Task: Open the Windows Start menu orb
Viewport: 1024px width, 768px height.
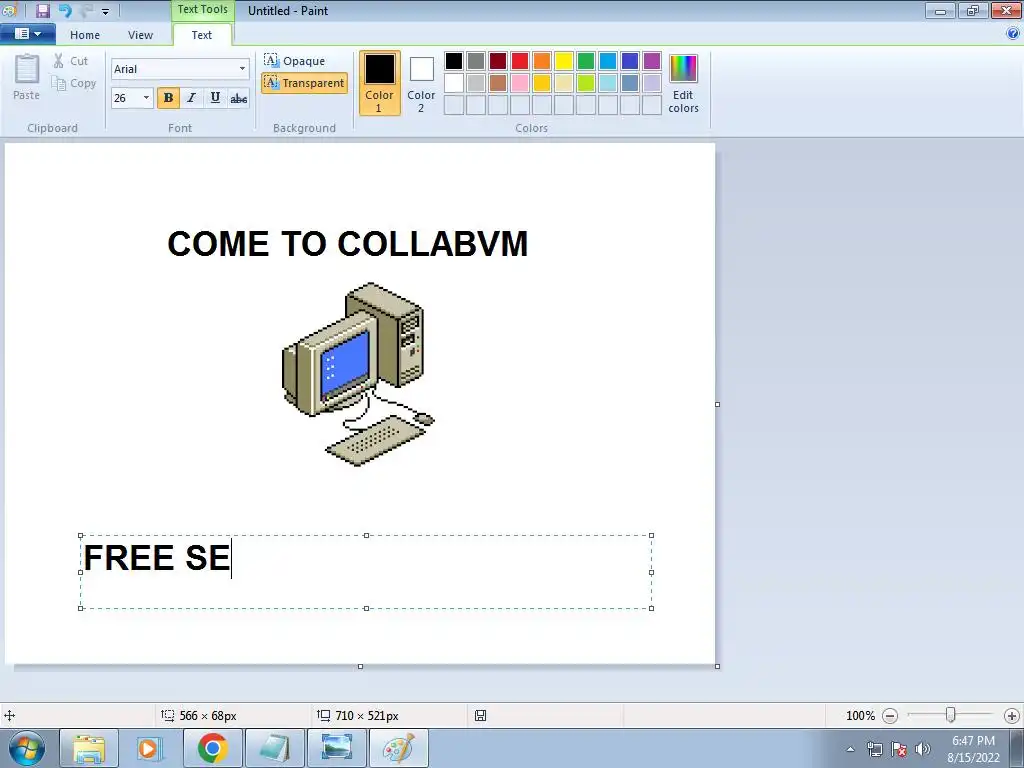Action: click(27, 748)
